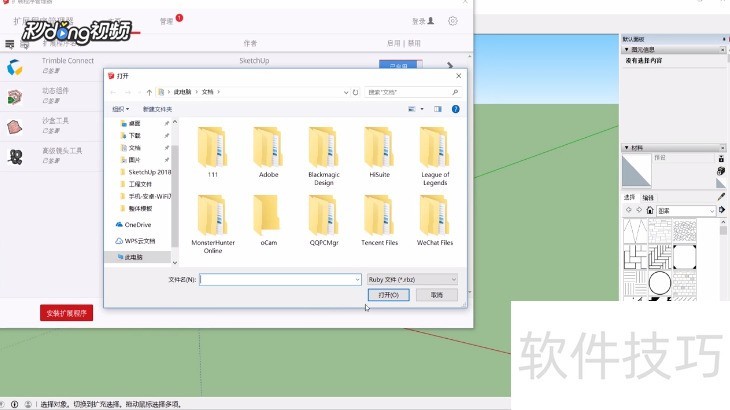Image resolution: width=730 pixels, height=410 pixels.
Task: Select the eyedropper sample paint icon
Action: coord(722,197)
